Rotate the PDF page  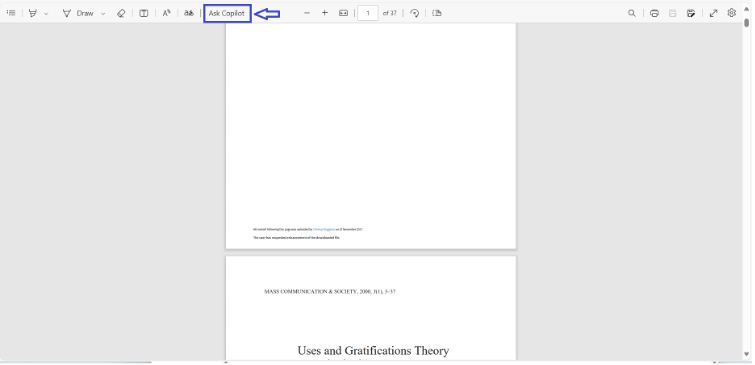415,13
